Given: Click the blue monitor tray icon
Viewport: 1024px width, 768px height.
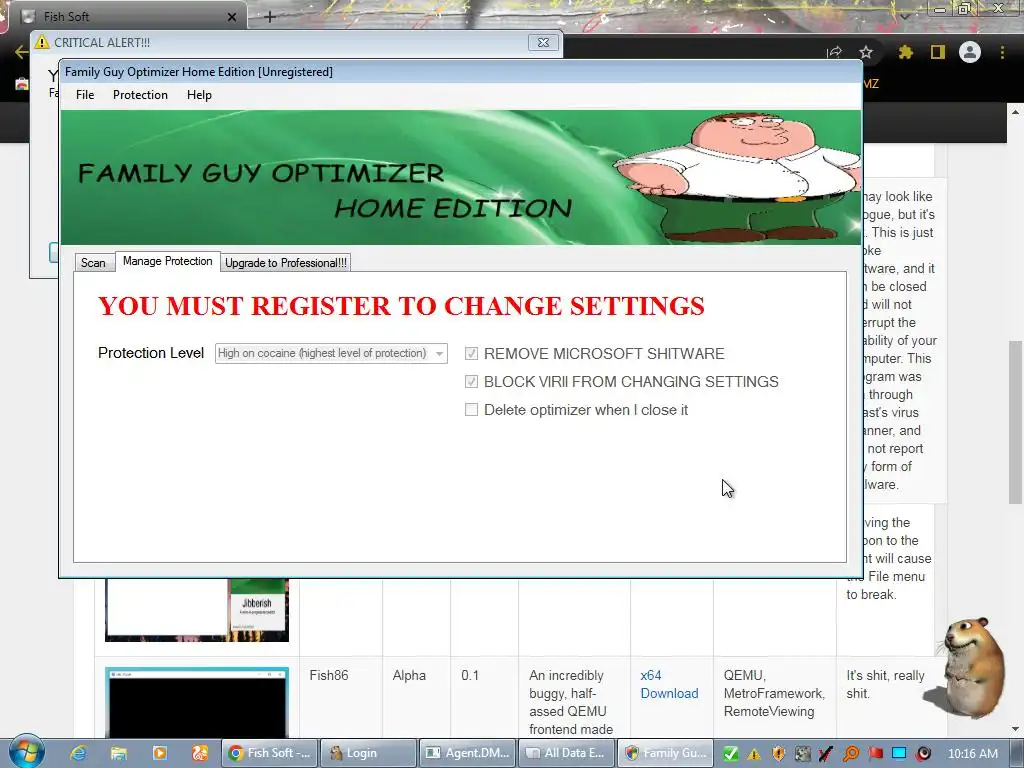Looking at the screenshot, I should pos(899,754).
